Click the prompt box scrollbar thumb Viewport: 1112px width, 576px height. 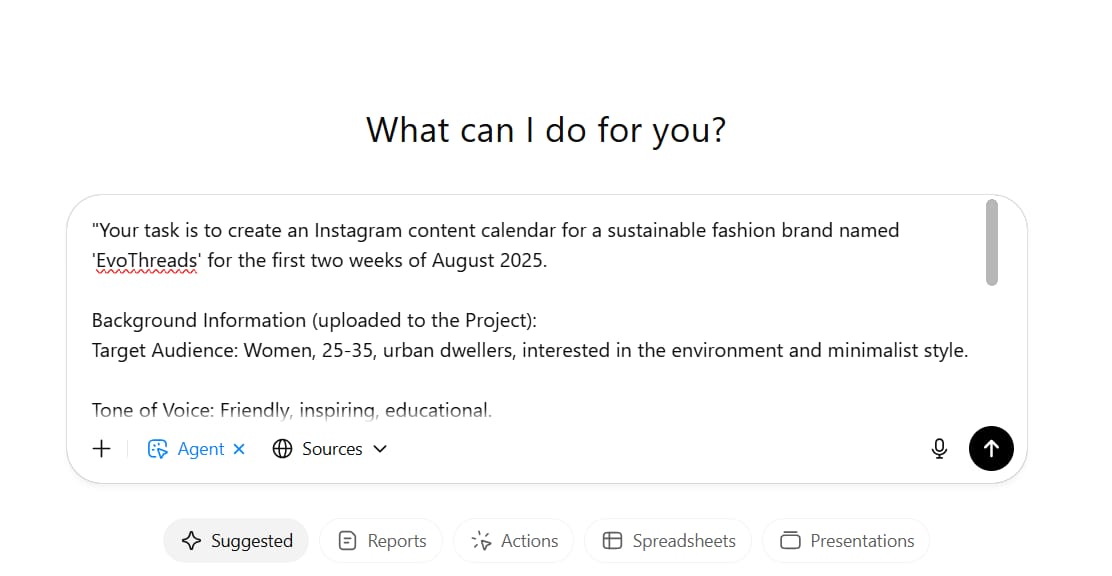(991, 243)
